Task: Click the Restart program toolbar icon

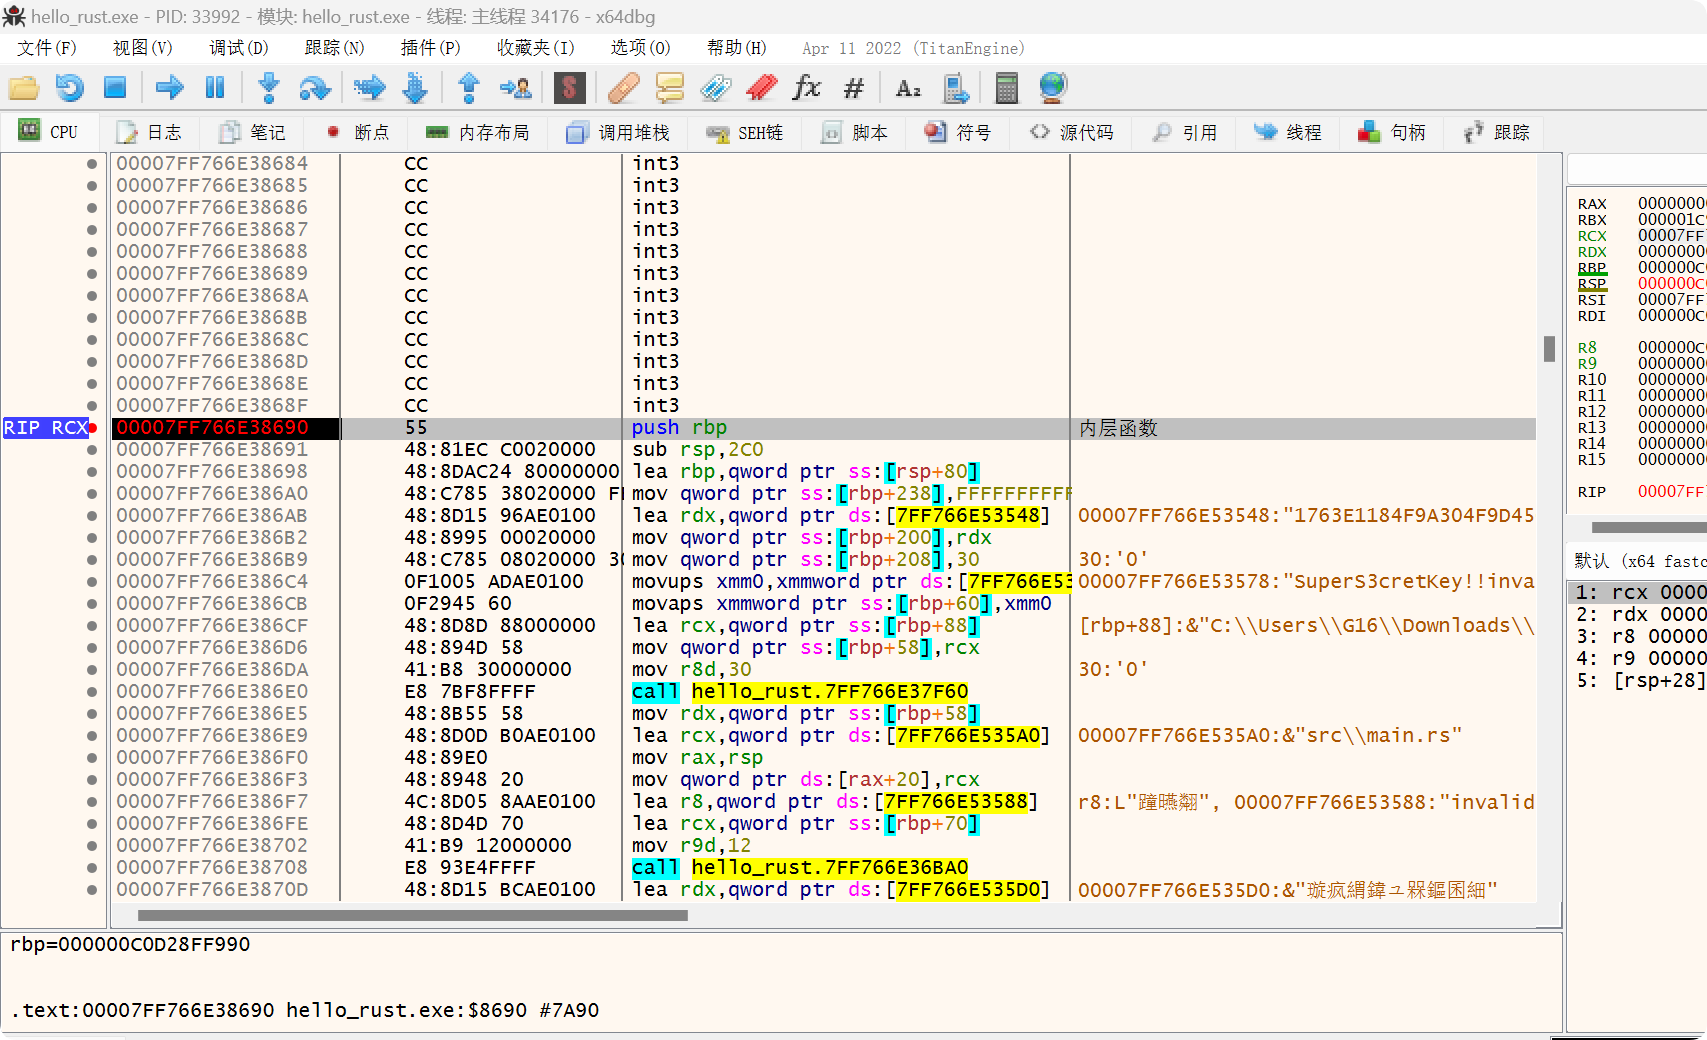Action: (x=69, y=88)
